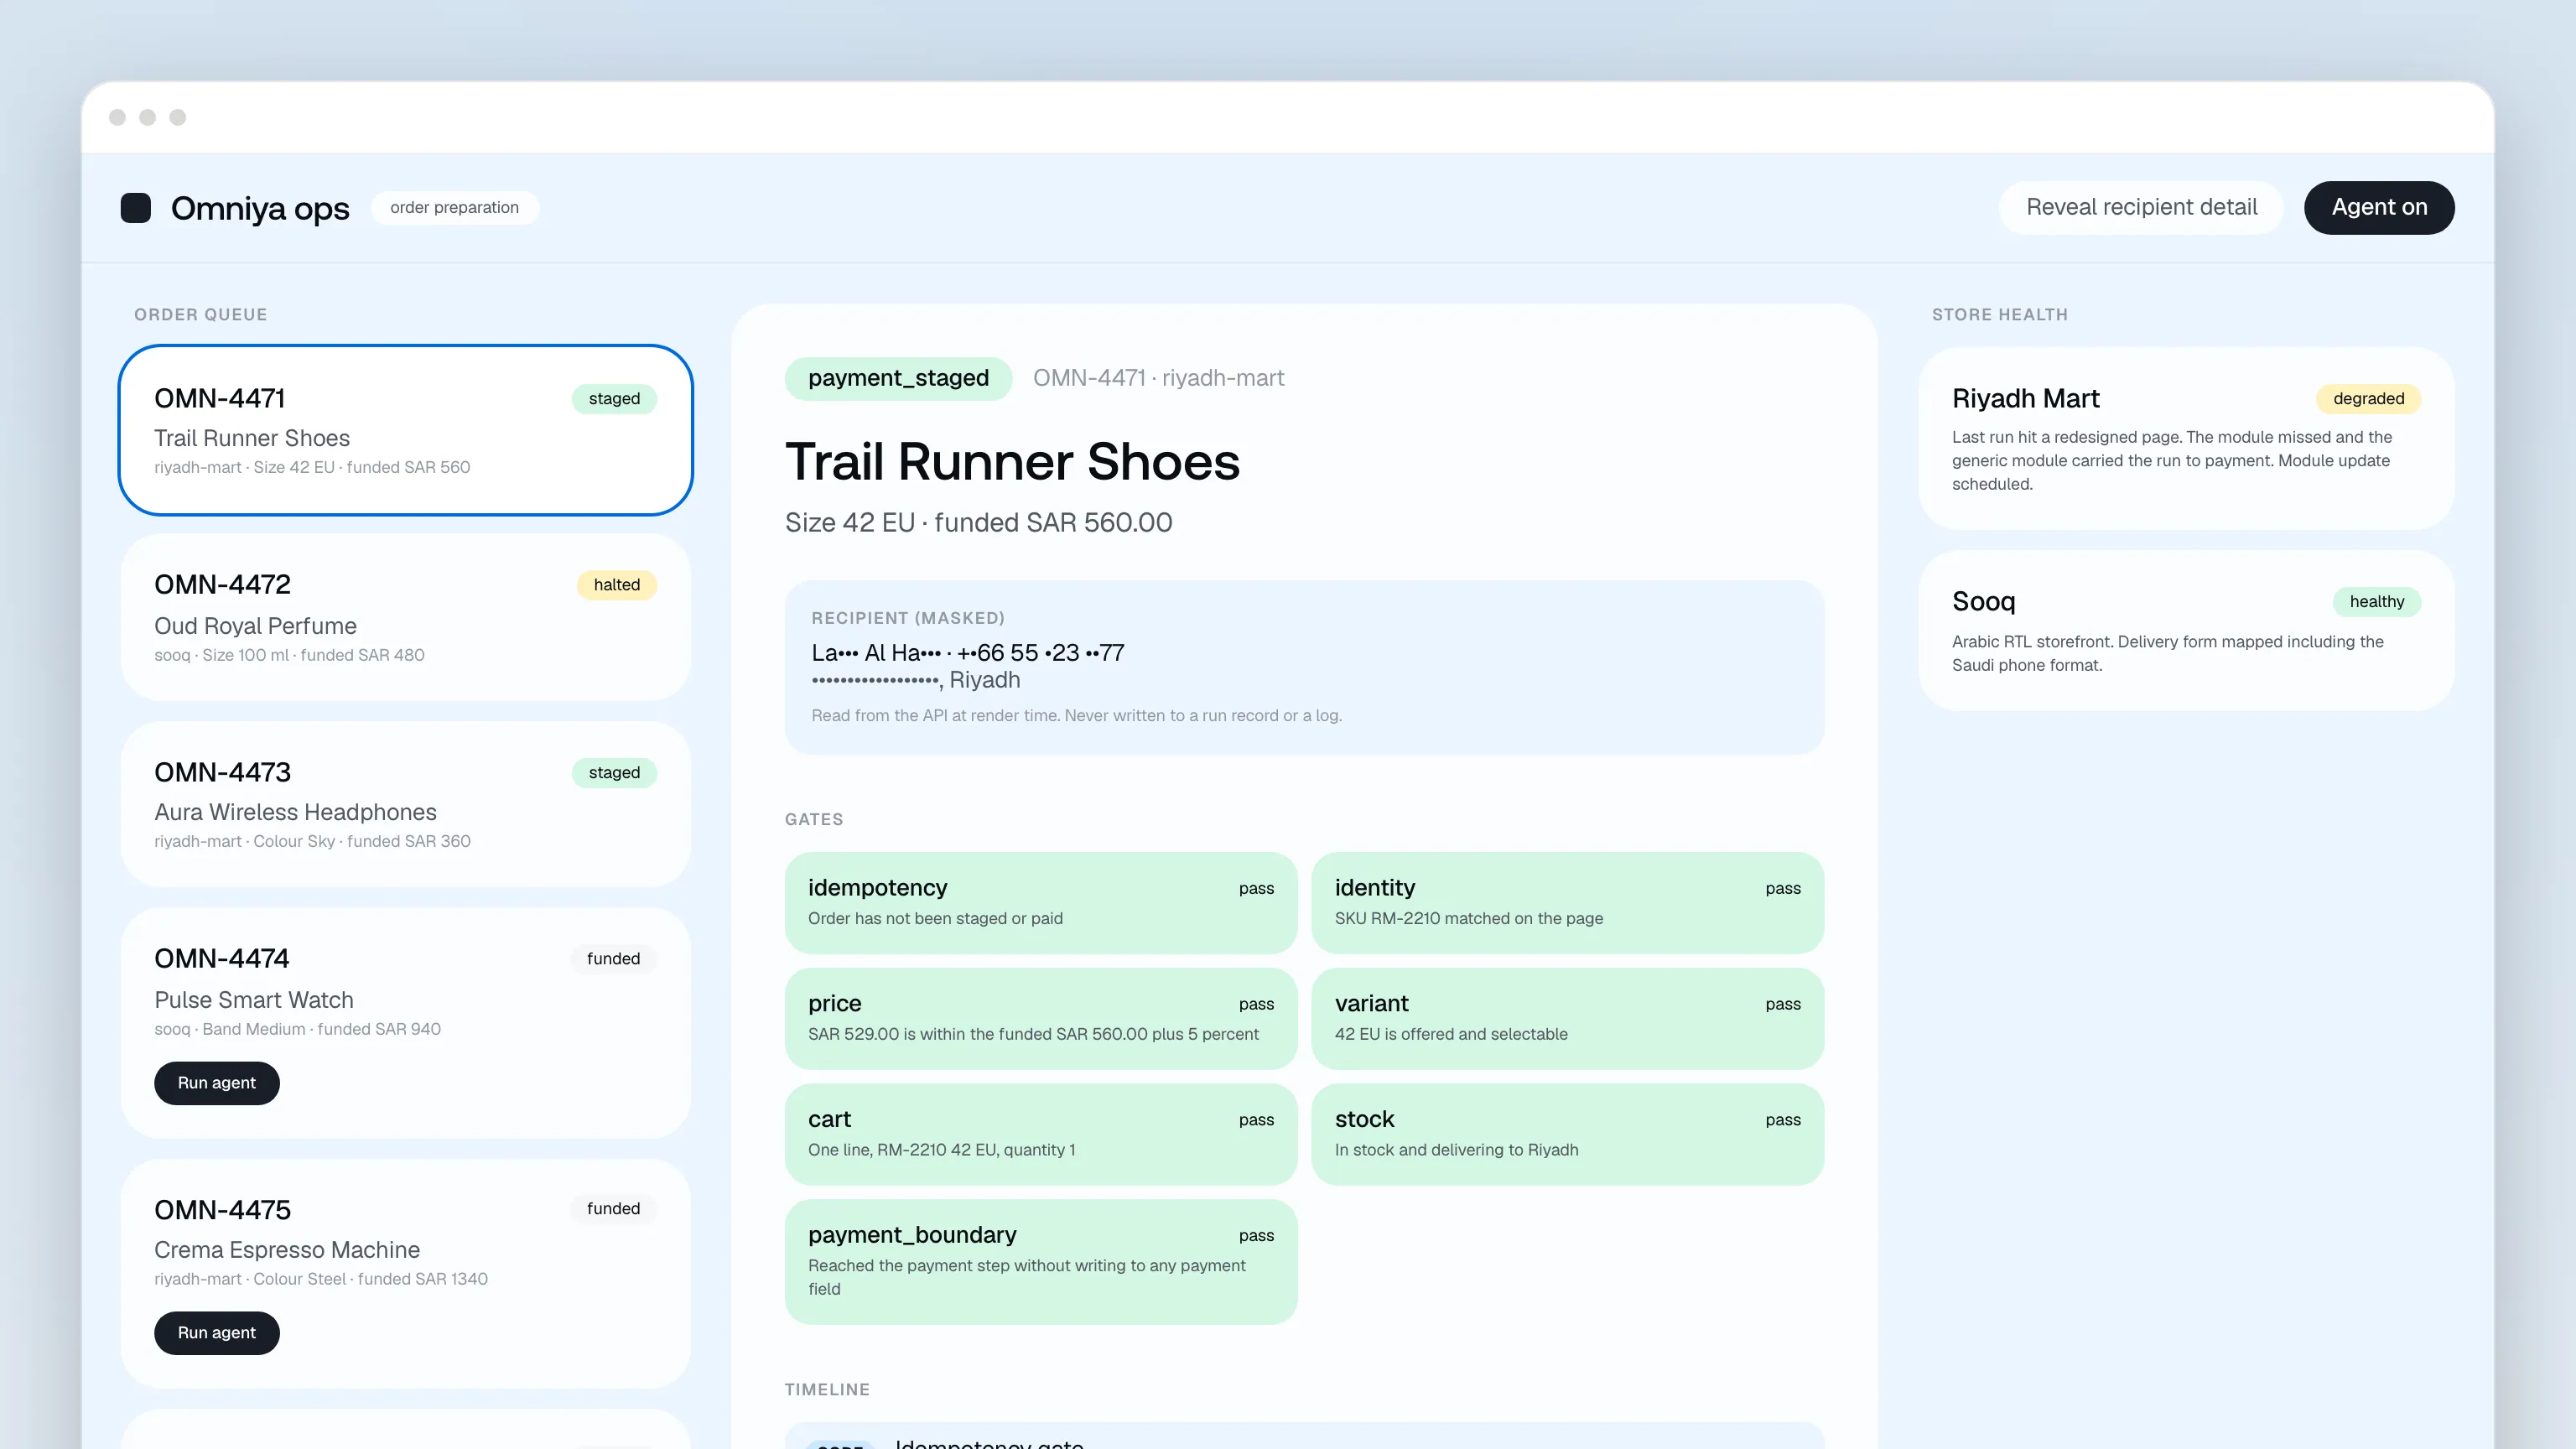Click the Omniya ops dark square logo

click(136, 208)
